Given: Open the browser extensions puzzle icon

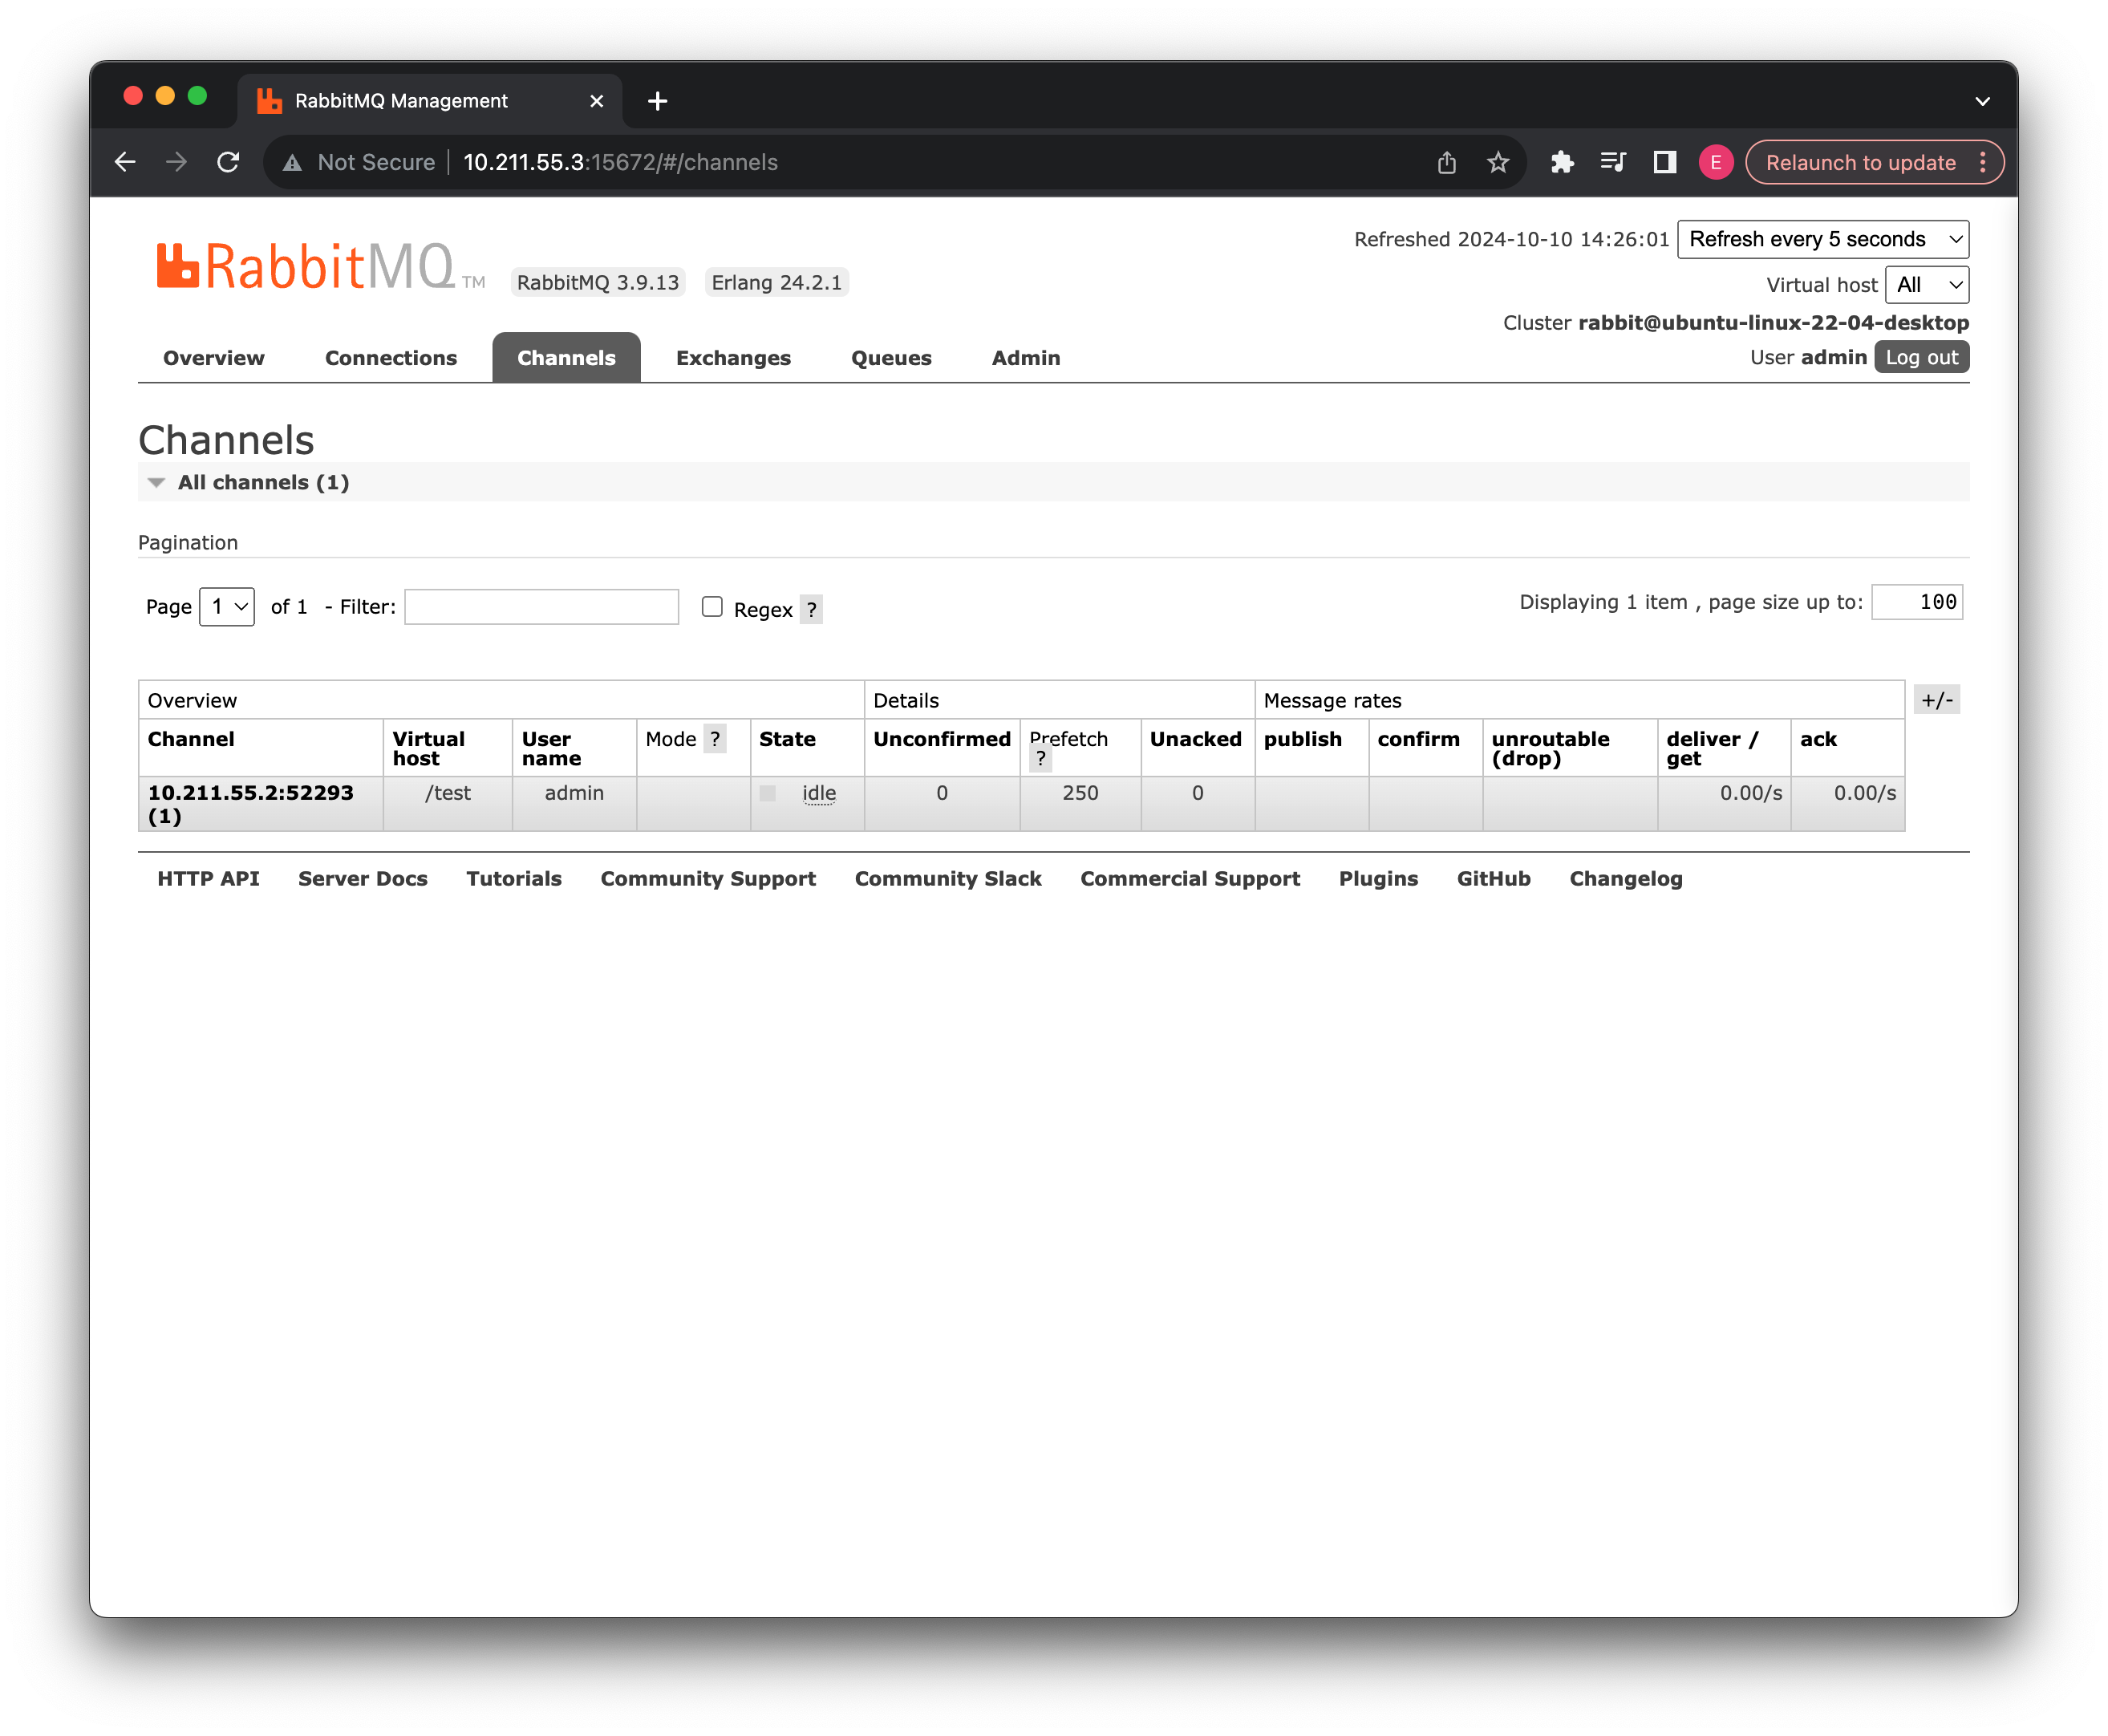Looking at the screenshot, I should click(1561, 162).
